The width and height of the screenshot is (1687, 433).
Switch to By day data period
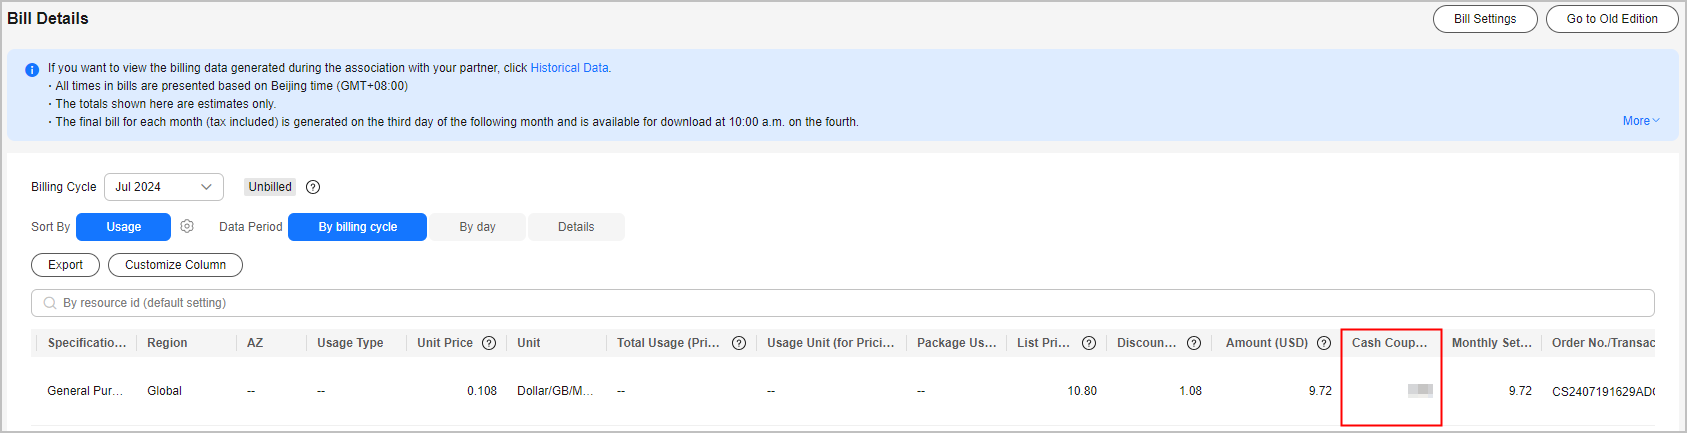coord(477,227)
